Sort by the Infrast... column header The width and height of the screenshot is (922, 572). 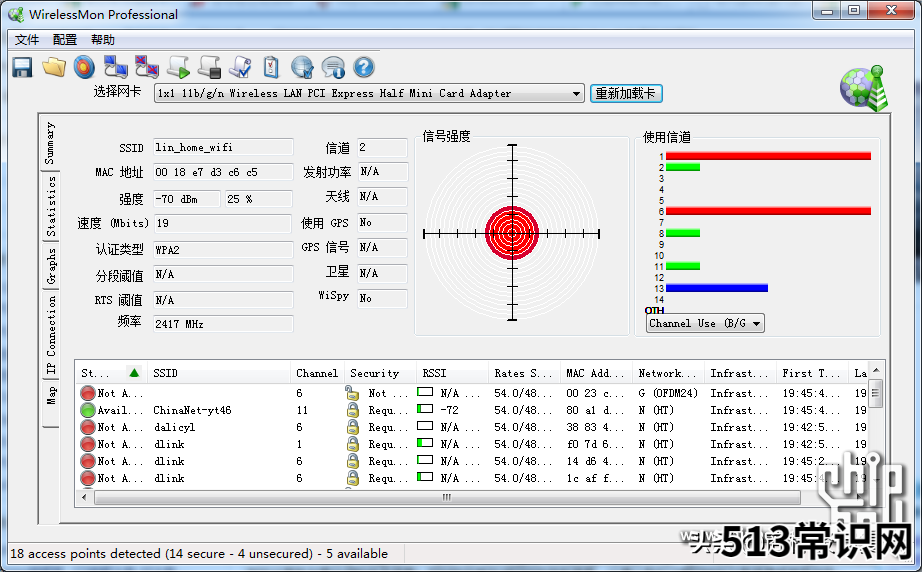click(x=740, y=373)
